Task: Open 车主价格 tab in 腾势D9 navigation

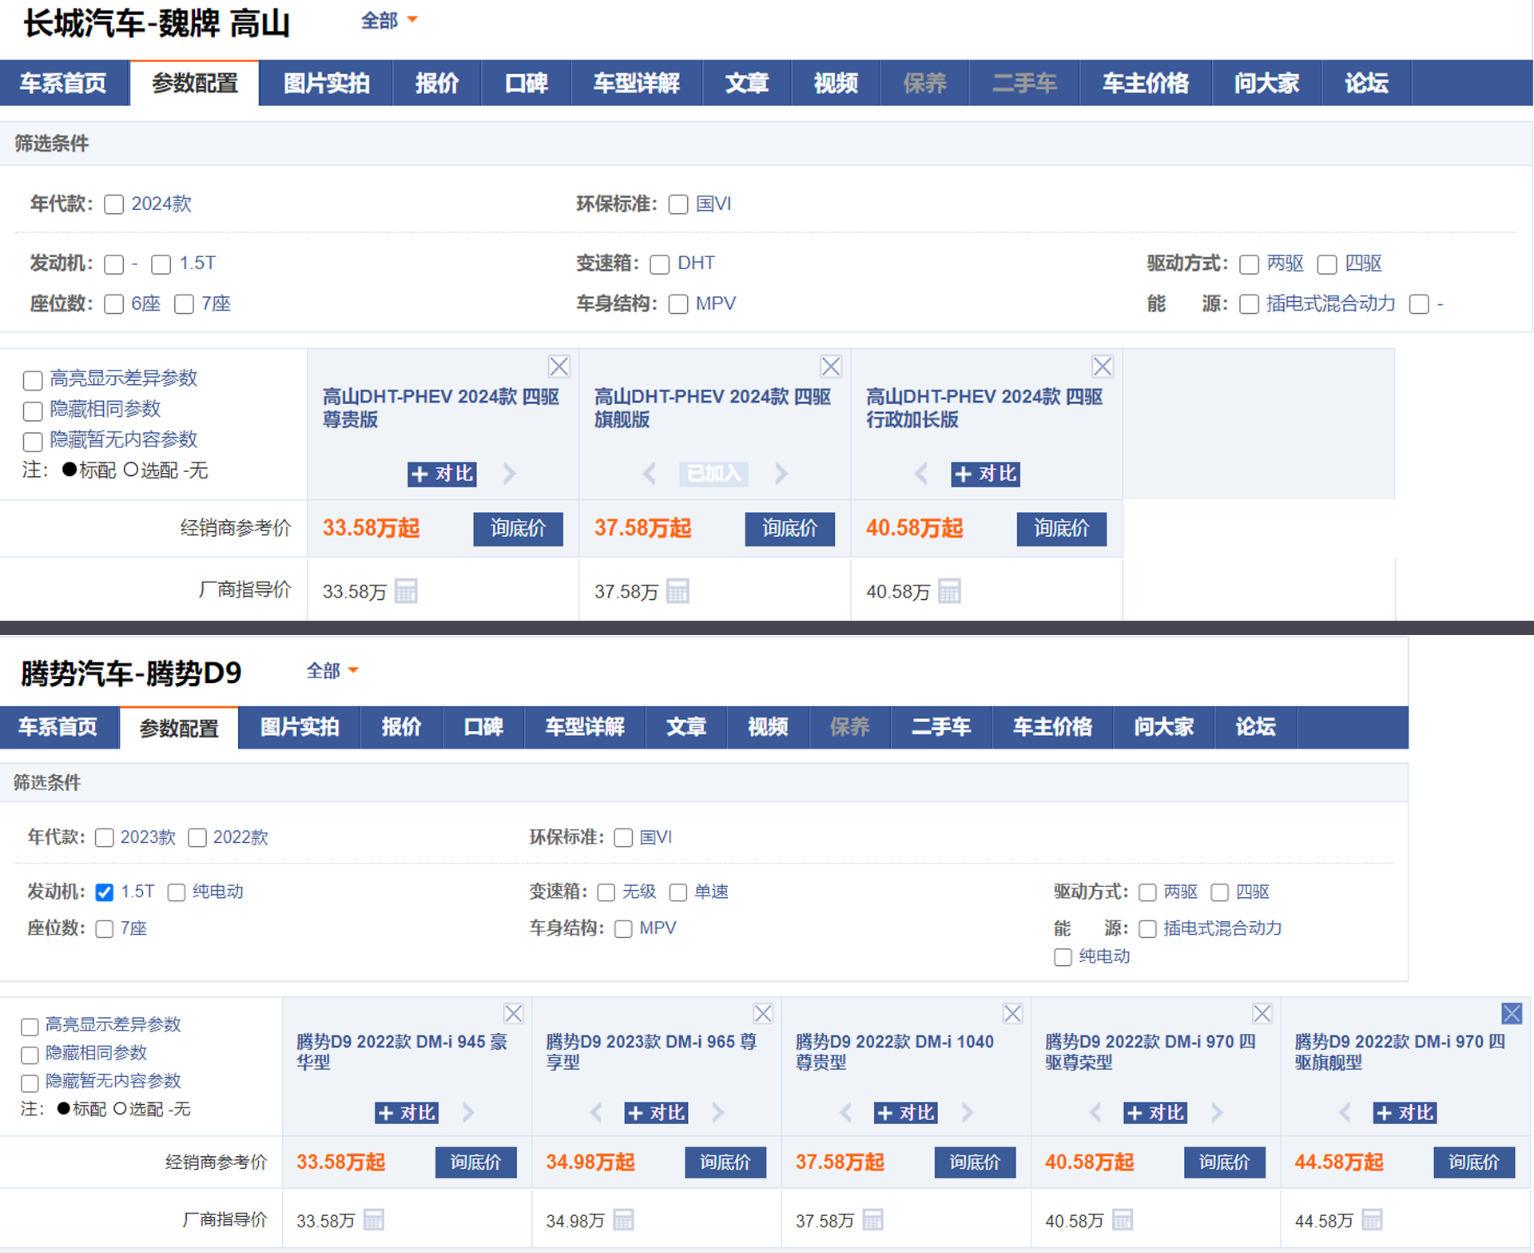Action: [x=1052, y=727]
